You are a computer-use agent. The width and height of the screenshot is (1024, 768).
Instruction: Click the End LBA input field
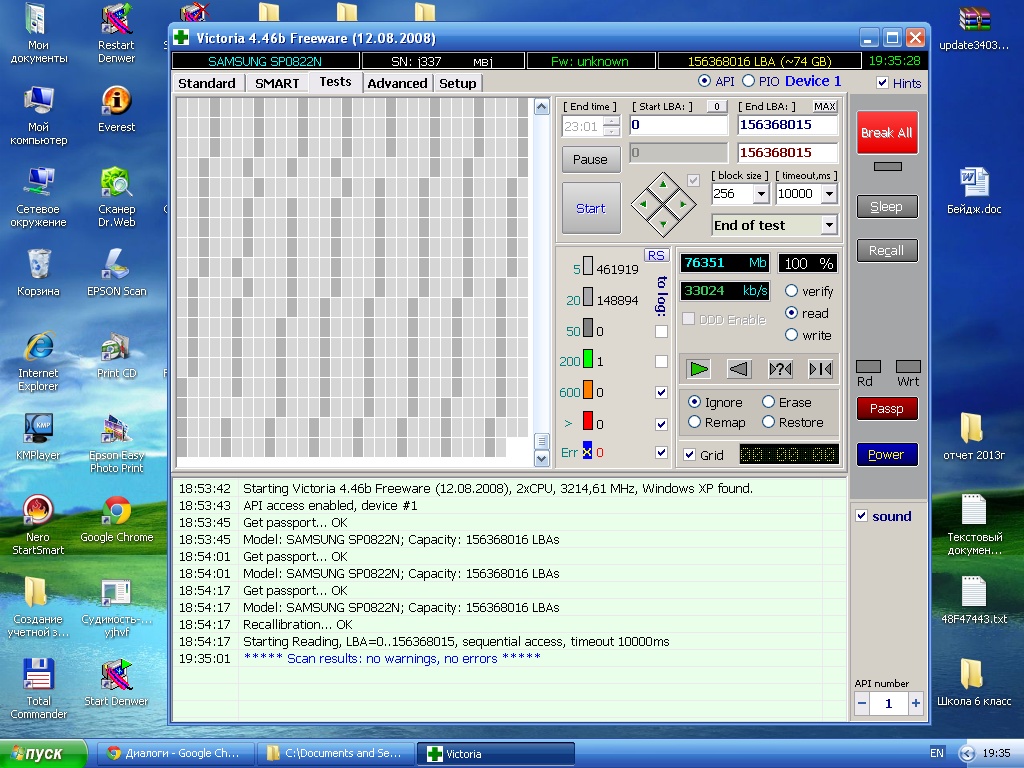(788, 125)
